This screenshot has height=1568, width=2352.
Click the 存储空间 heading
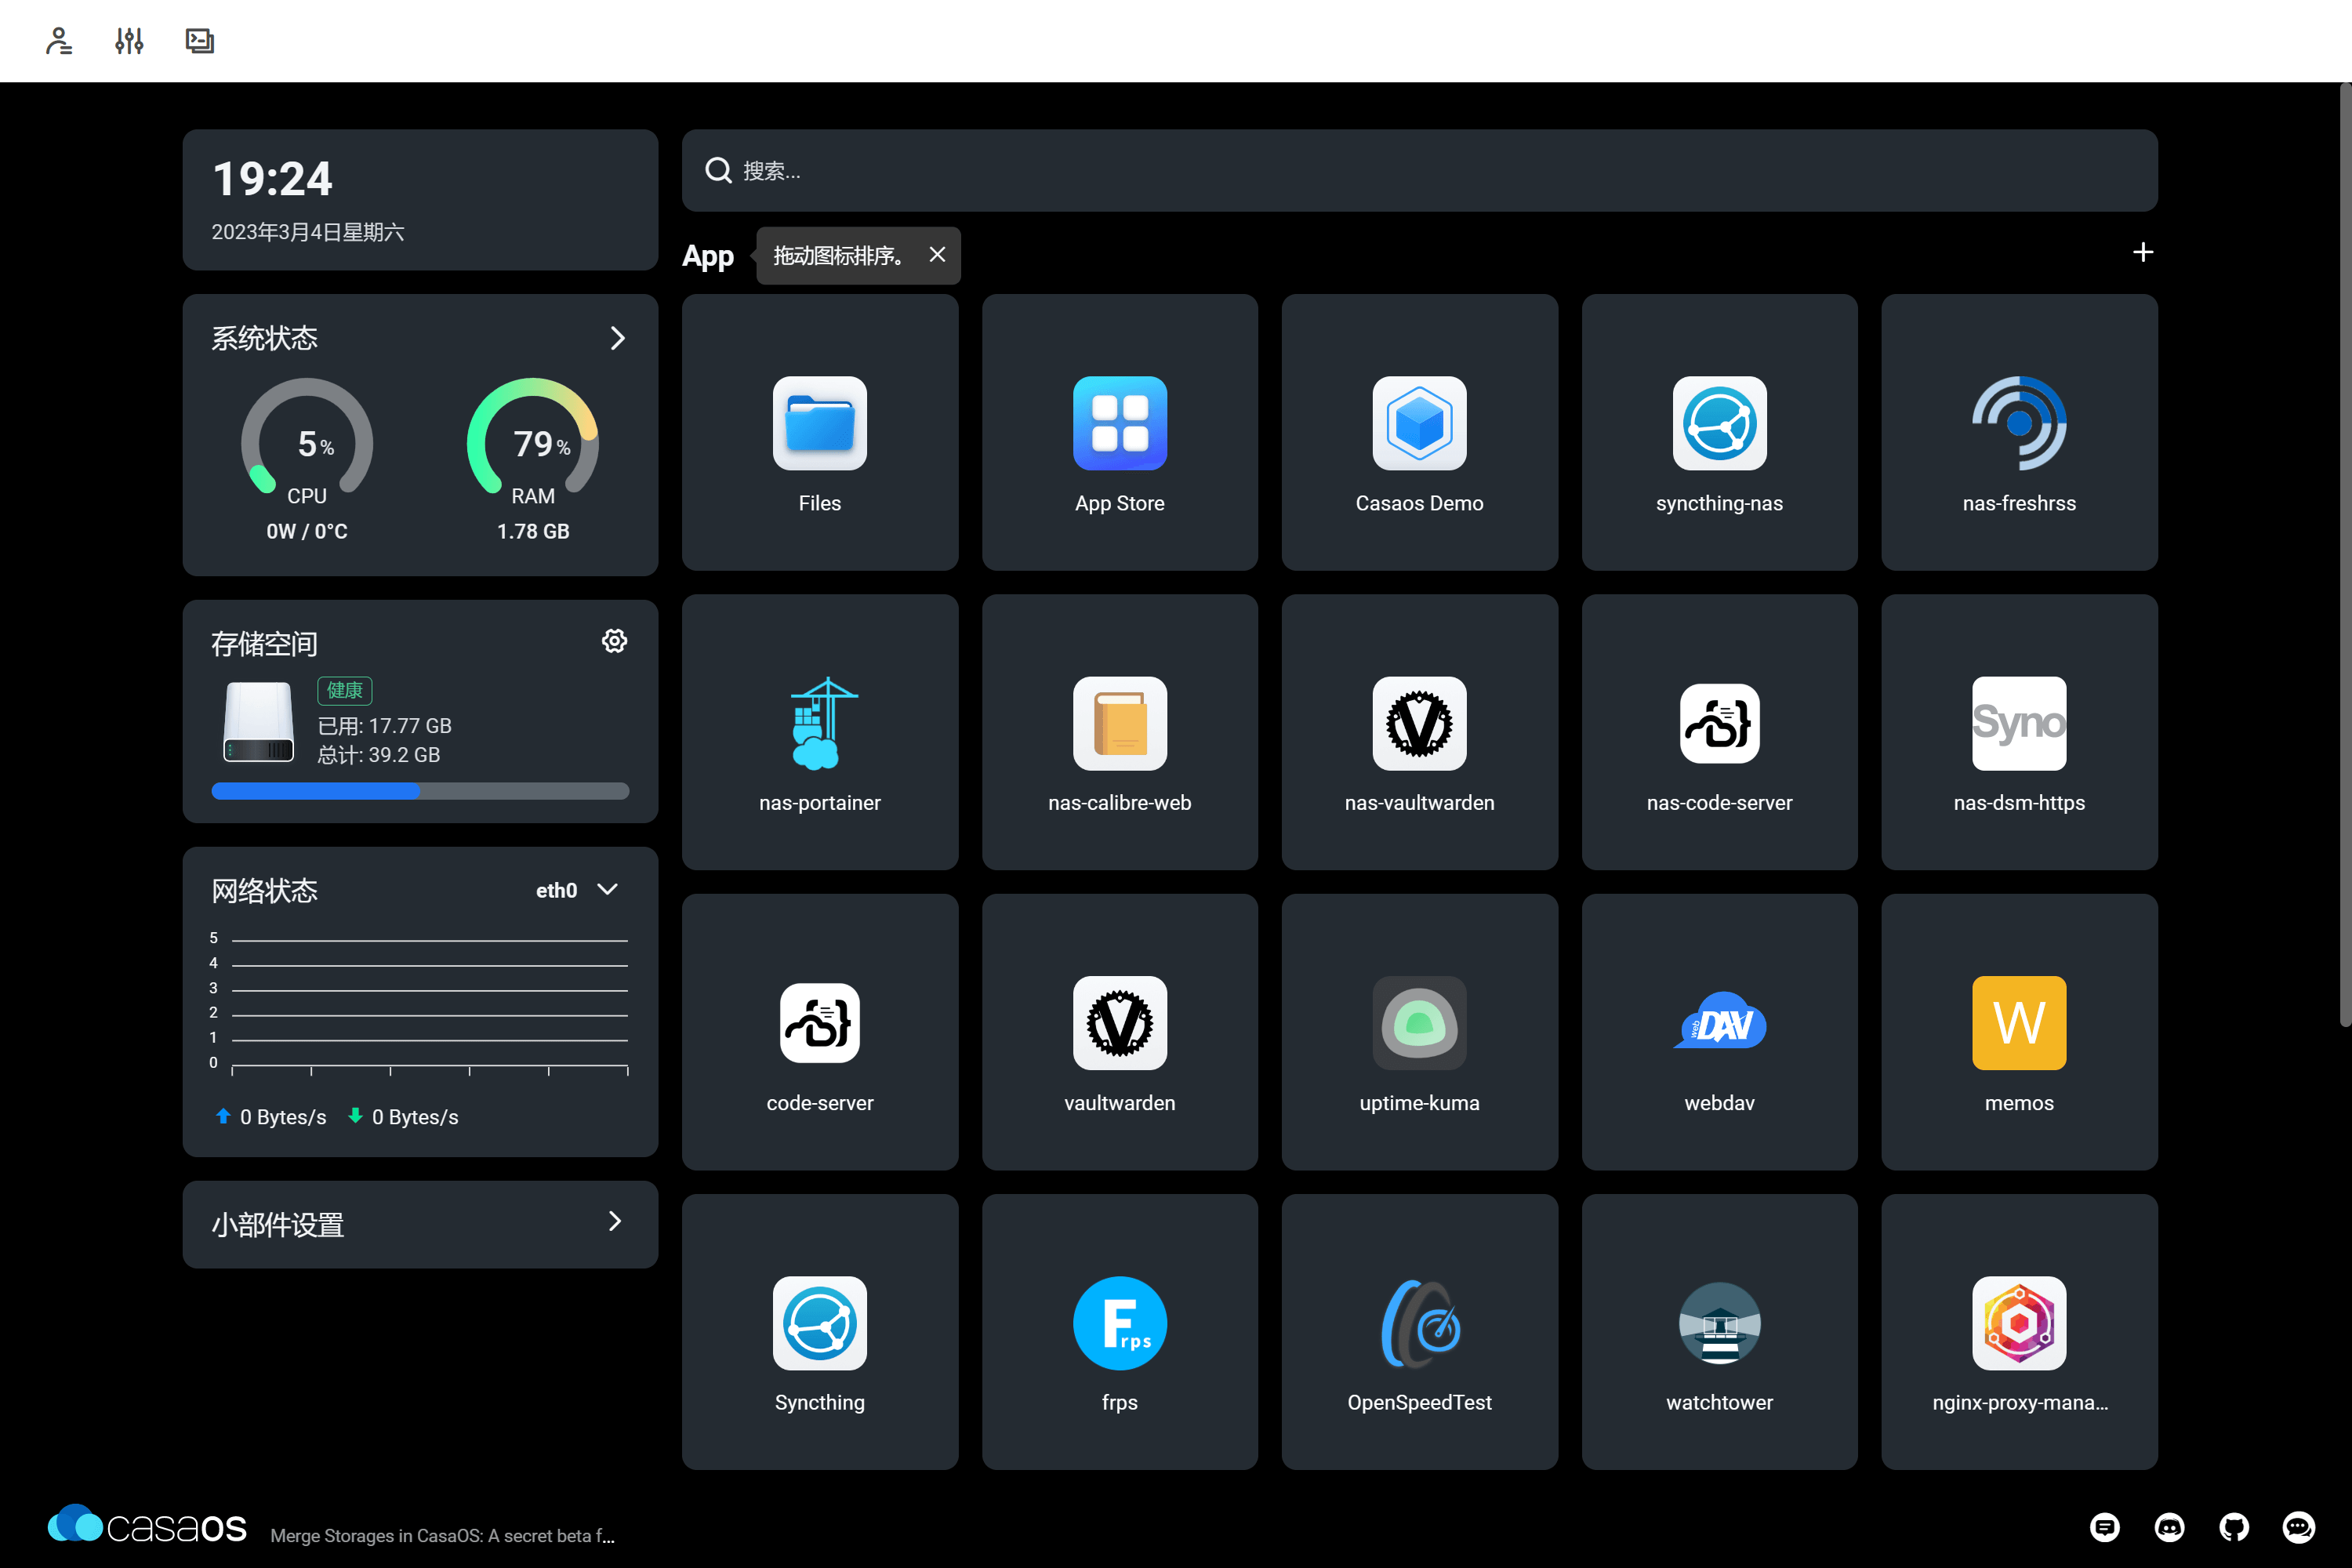(264, 643)
